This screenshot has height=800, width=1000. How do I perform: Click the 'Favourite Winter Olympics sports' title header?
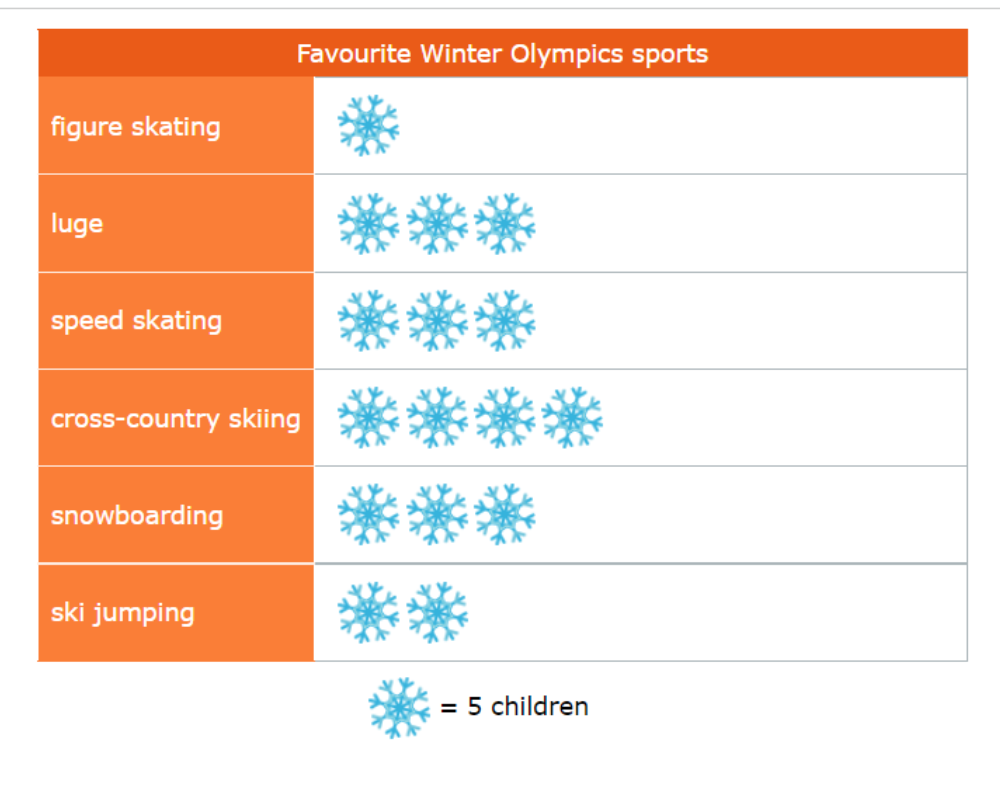(503, 54)
